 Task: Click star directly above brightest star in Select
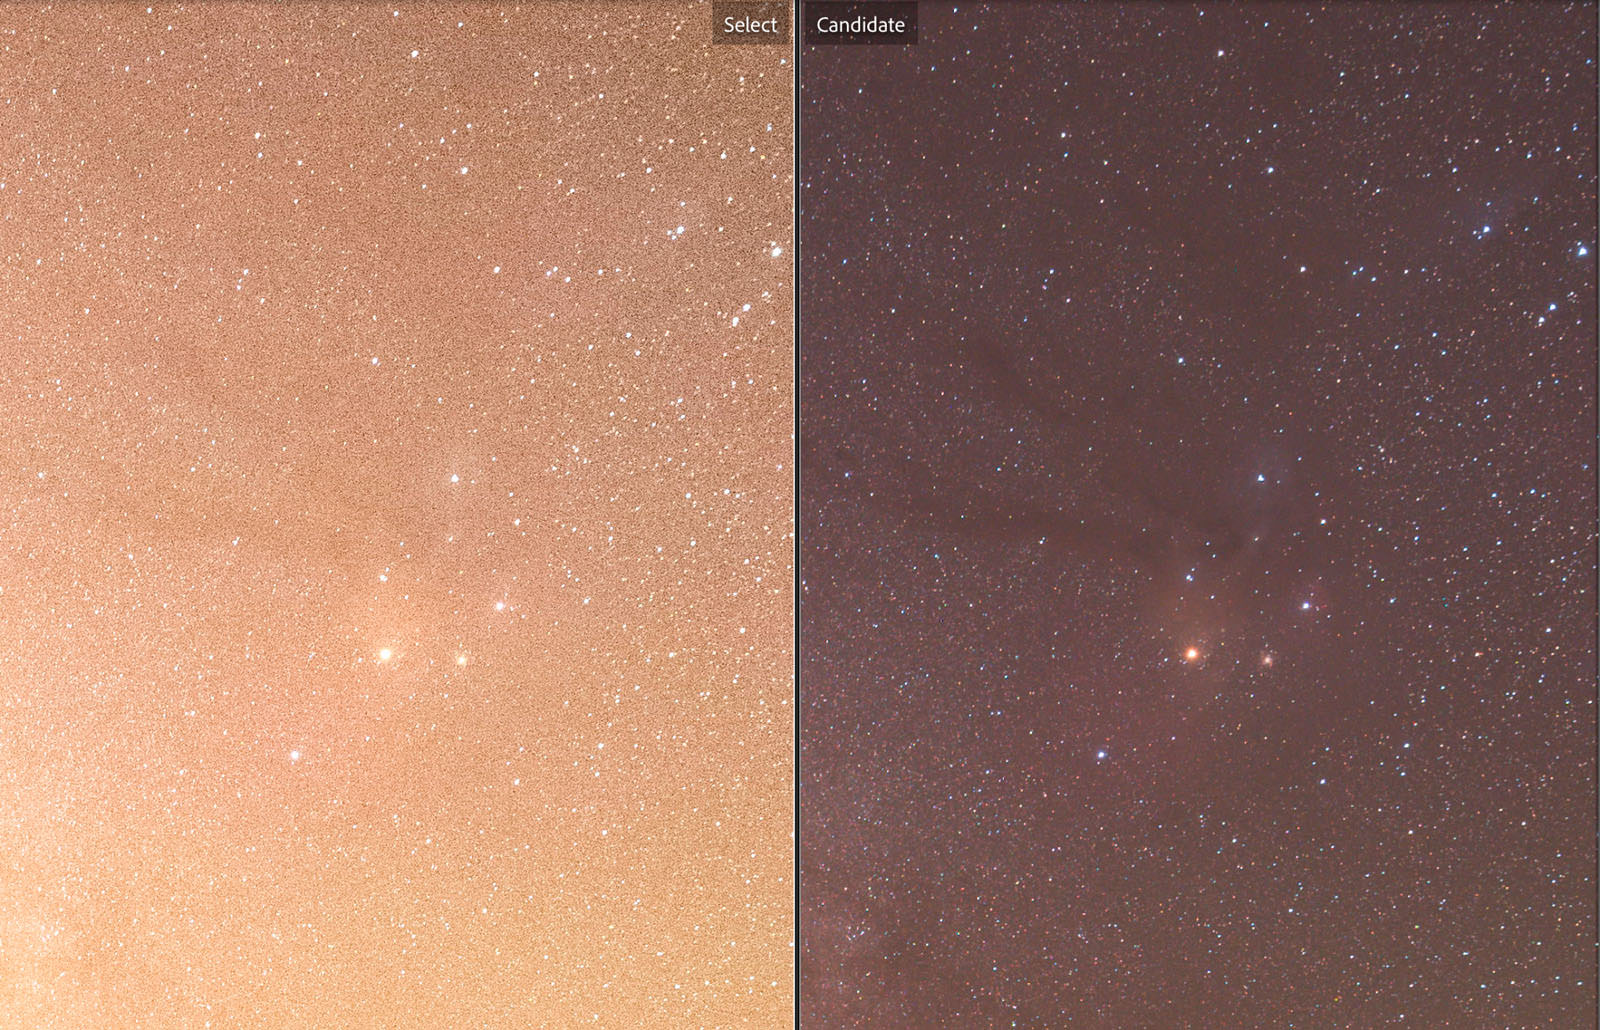(383, 577)
